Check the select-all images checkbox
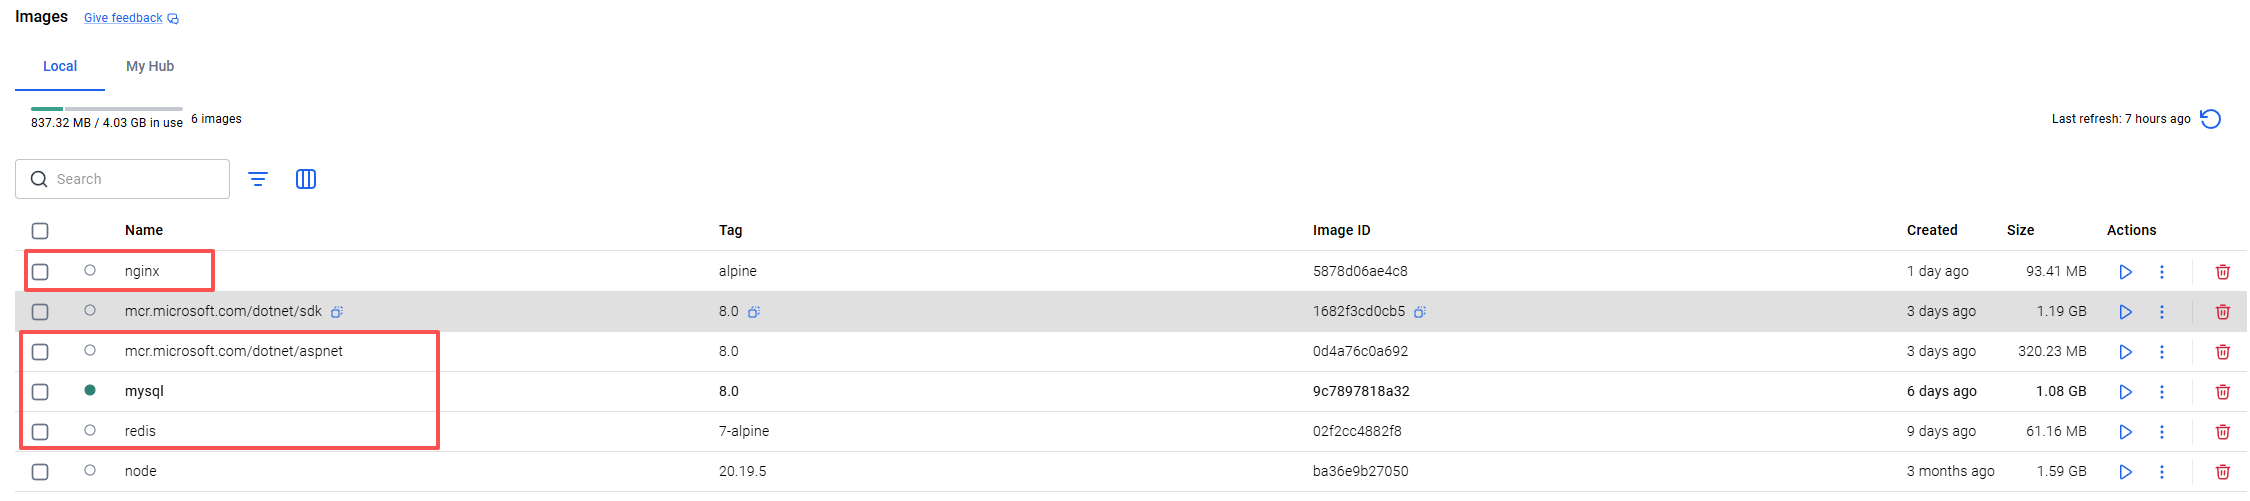The image size is (2250, 501). [x=40, y=231]
